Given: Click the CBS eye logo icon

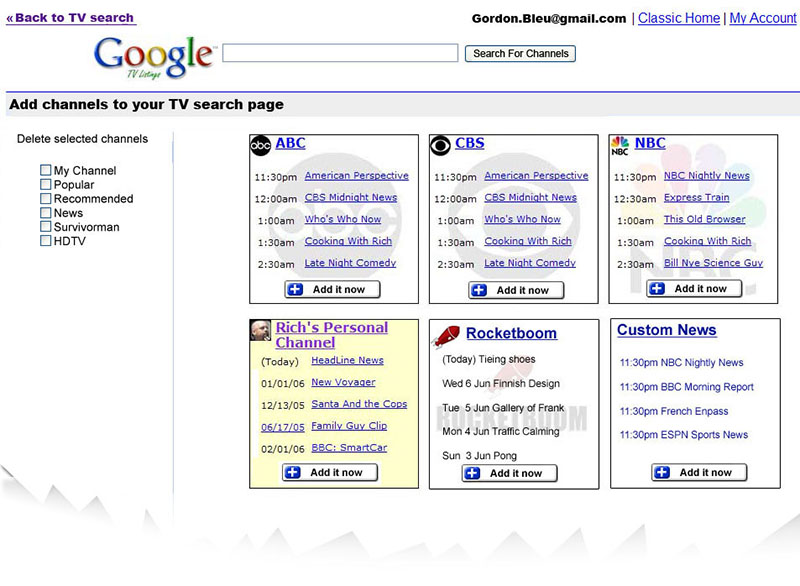Looking at the screenshot, I should tap(440, 145).
